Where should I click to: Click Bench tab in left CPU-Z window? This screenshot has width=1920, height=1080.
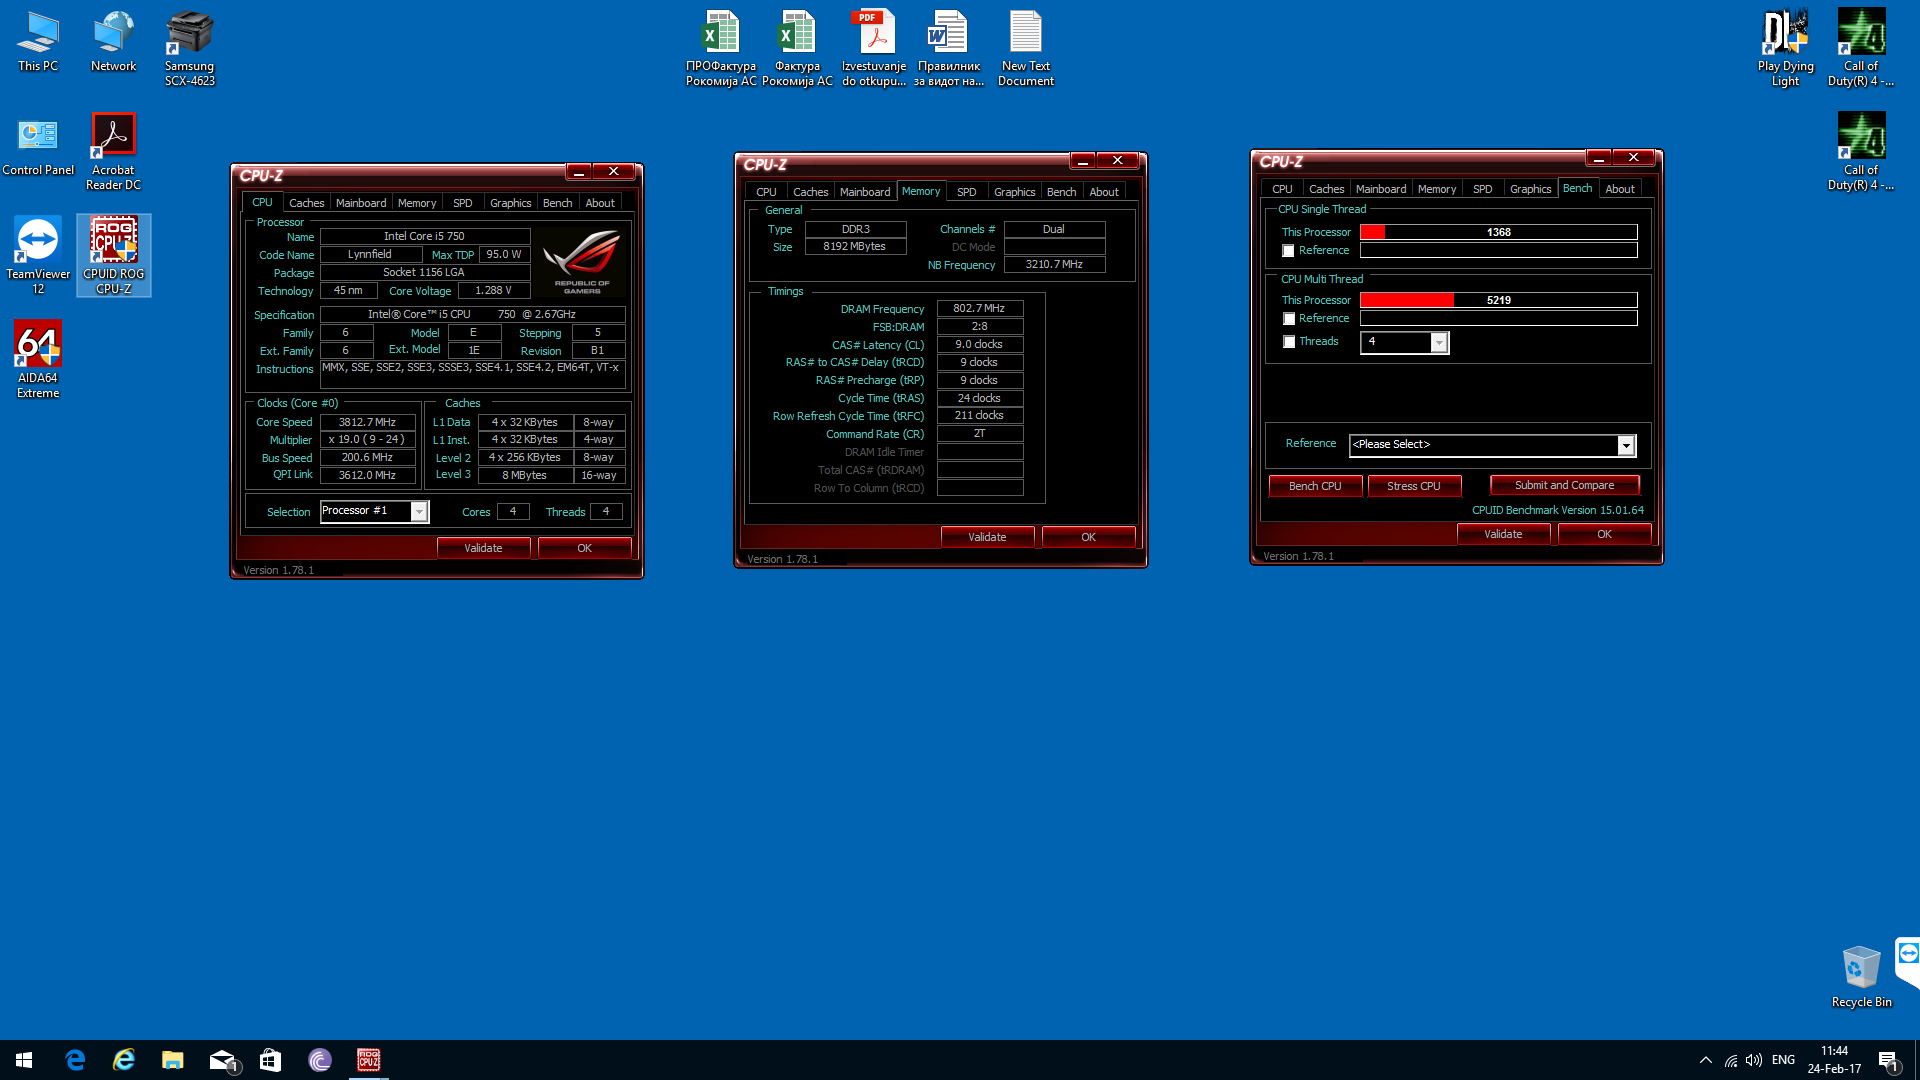pos(557,203)
